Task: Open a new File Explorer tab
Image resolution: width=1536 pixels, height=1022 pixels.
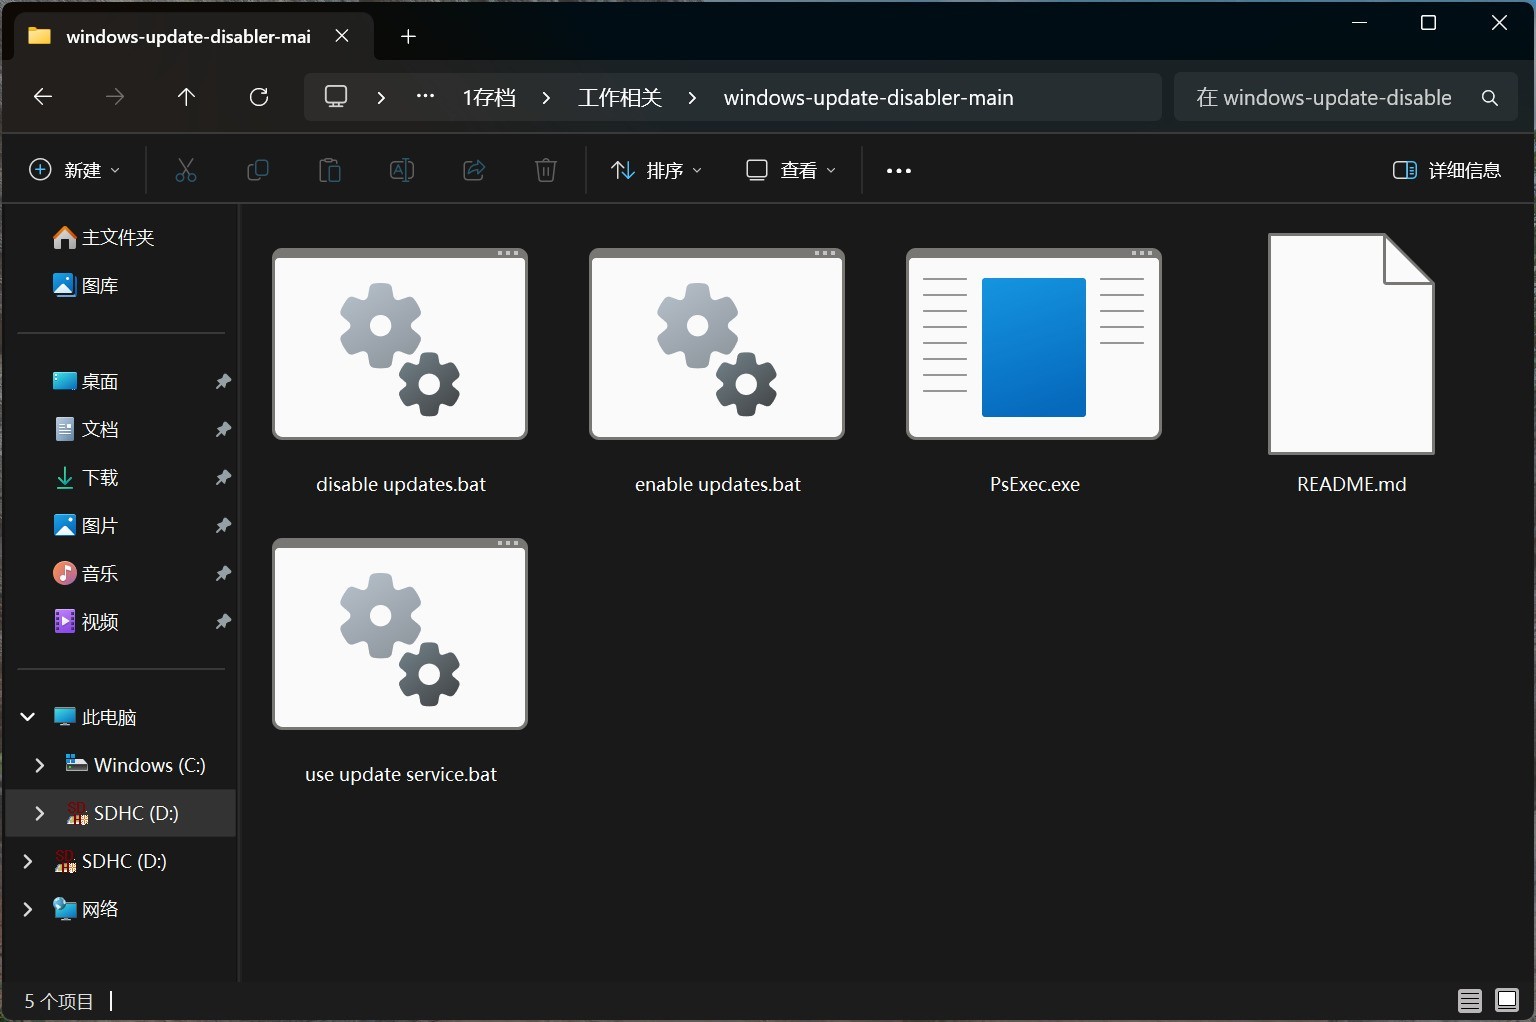Action: point(408,36)
